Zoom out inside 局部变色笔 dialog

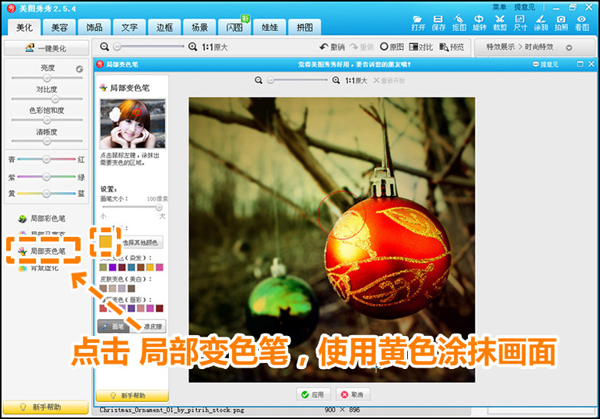pos(259,80)
